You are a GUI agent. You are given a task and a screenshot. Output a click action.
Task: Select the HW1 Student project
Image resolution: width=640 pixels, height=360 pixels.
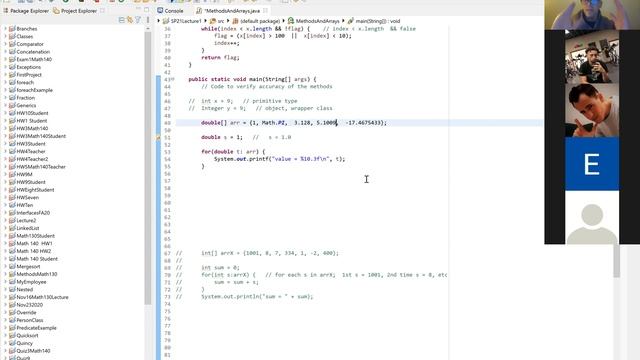tap(32, 120)
